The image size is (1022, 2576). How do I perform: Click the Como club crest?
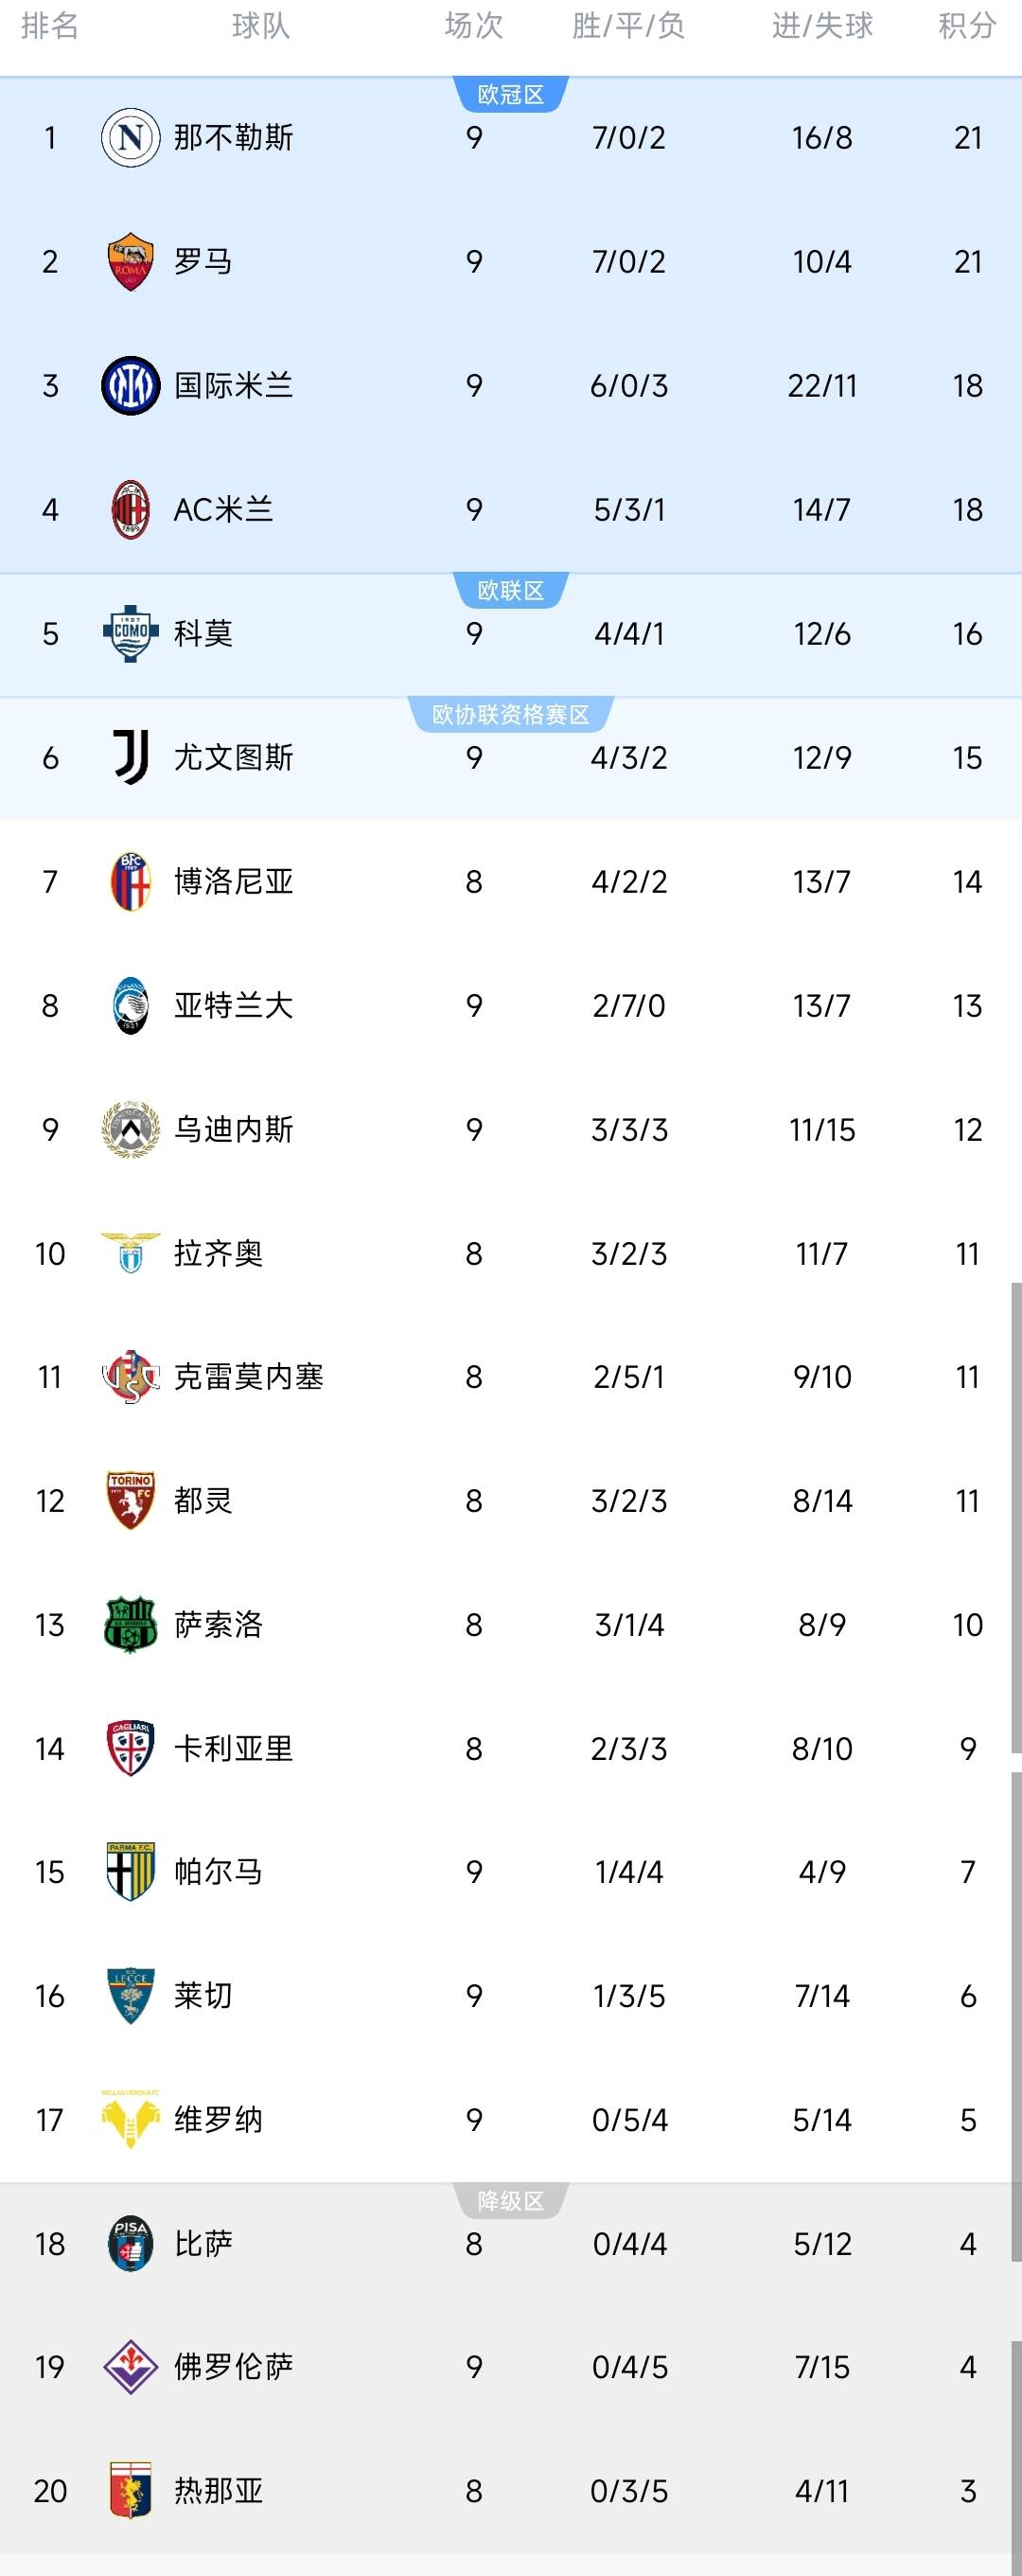[129, 635]
